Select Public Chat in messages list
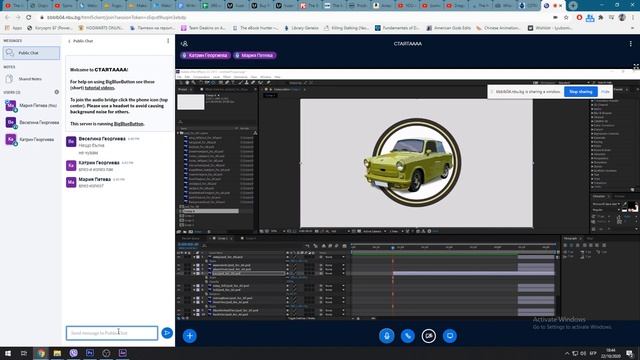The image size is (640, 360). (31, 53)
